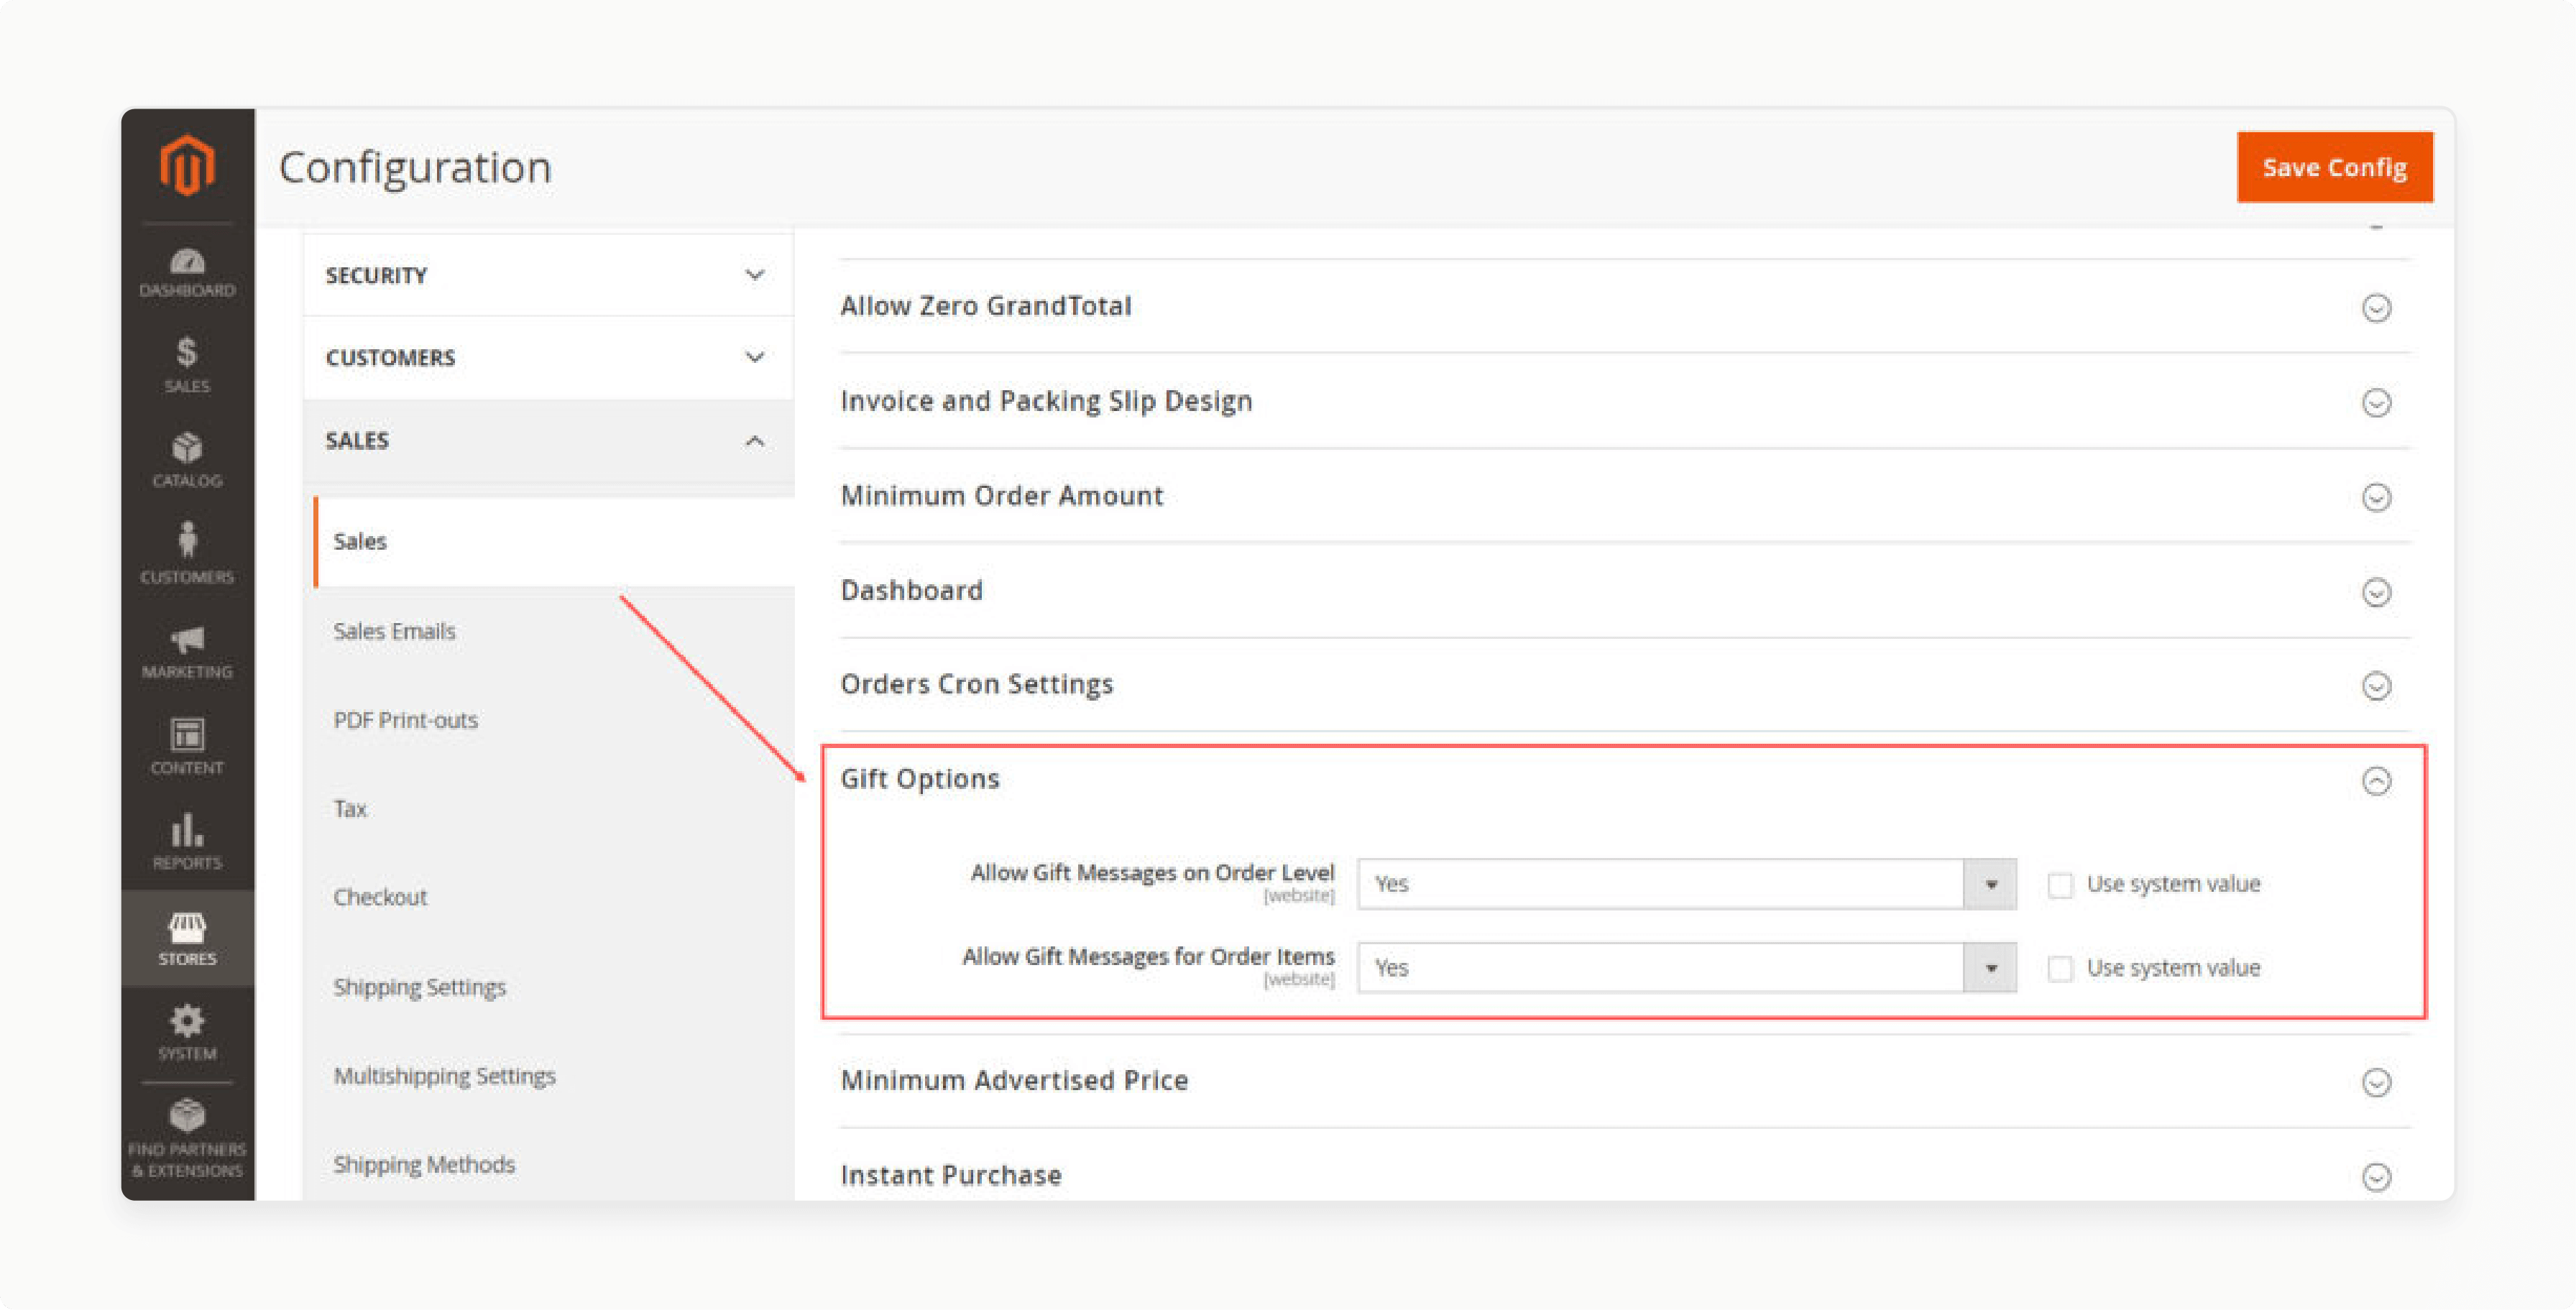
Task: Open the Customers person sidebar icon
Action: [x=187, y=553]
